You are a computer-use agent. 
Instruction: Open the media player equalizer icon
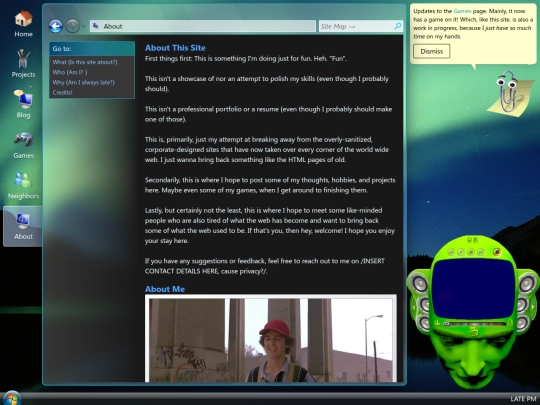click(437, 323)
